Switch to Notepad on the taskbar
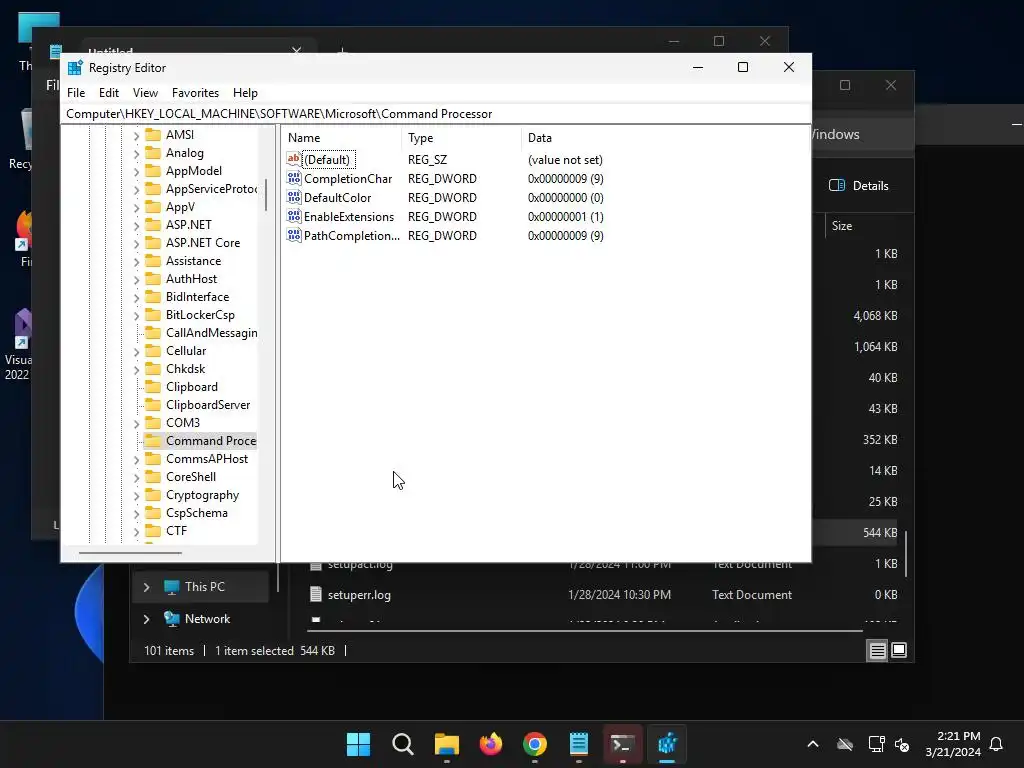Image resolution: width=1024 pixels, height=768 pixels. [x=579, y=744]
